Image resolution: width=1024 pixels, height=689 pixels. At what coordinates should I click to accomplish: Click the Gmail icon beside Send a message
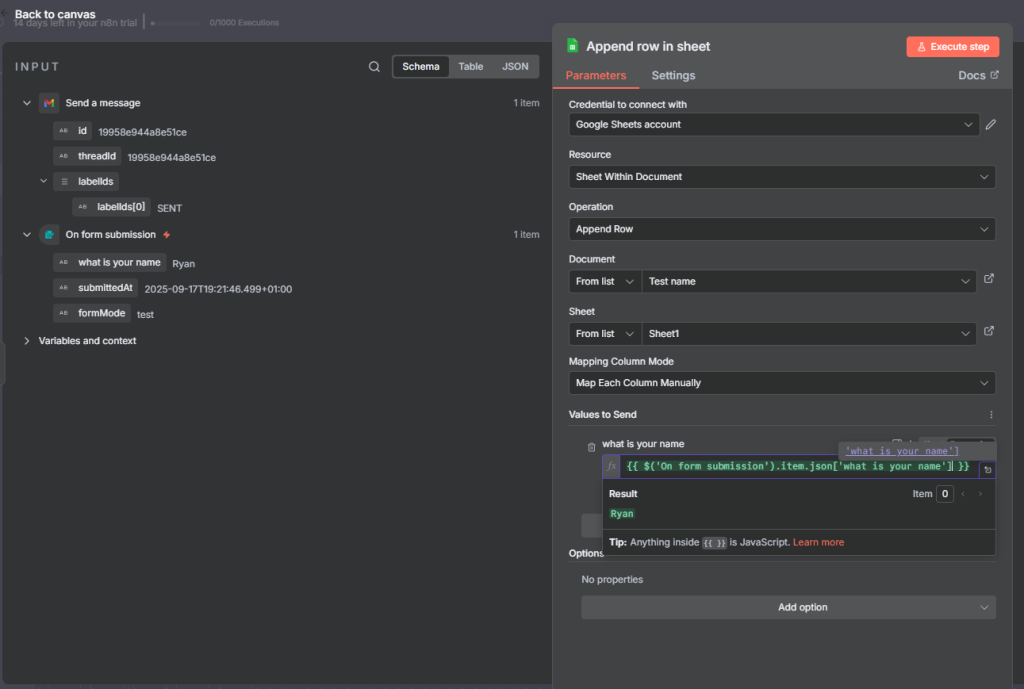49,103
